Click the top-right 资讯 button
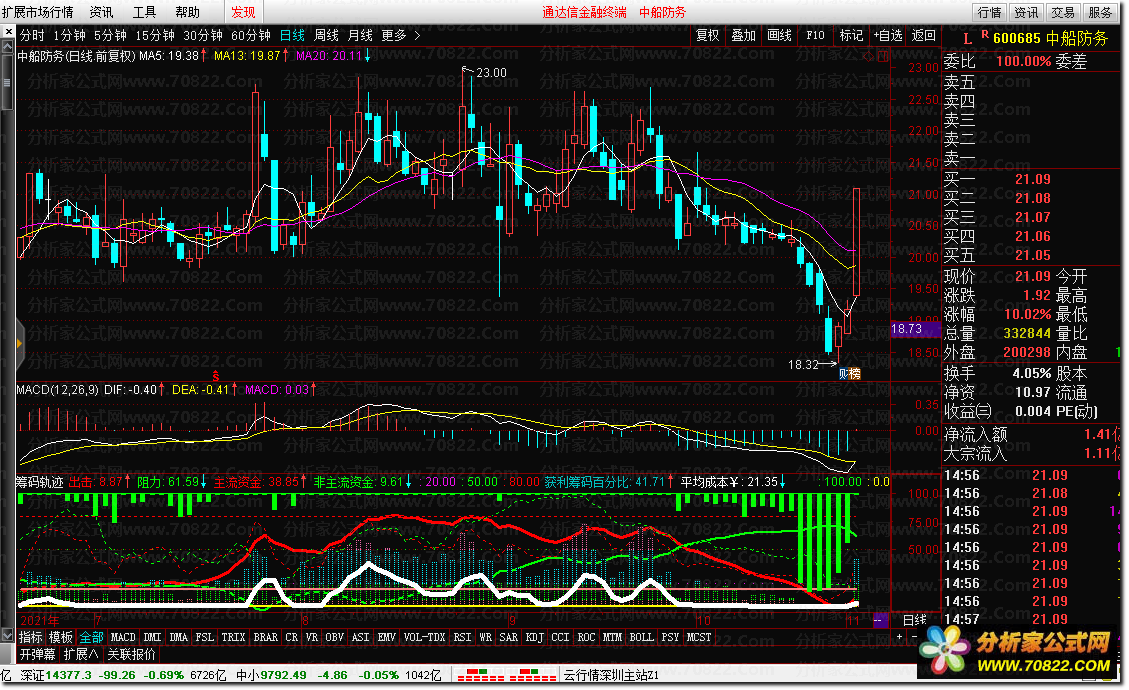The height and width of the screenshot is (690, 1129). (x=1026, y=12)
